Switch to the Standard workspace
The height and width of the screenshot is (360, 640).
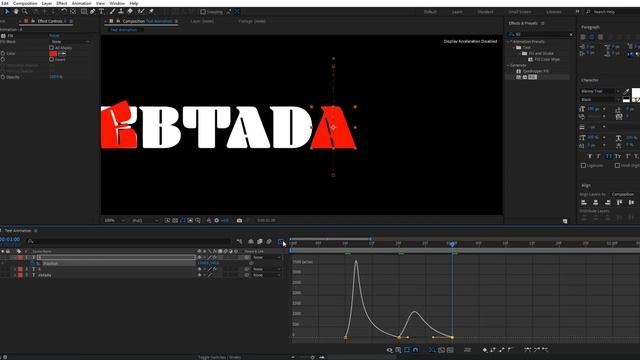click(485, 12)
